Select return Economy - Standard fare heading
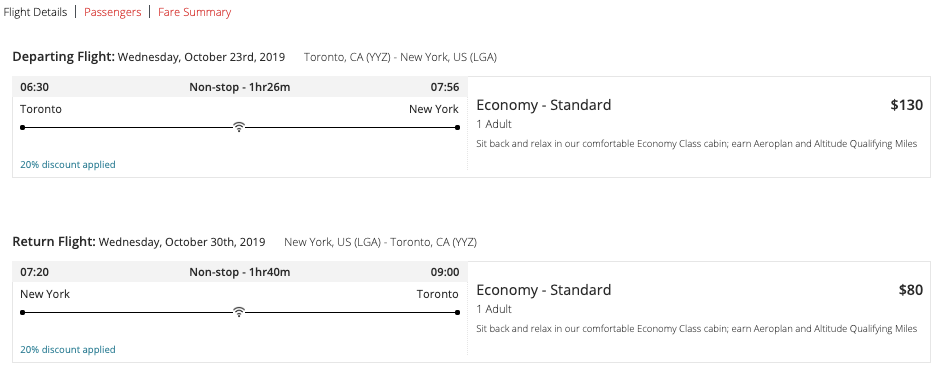This screenshot has width=940, height=380. [544, 290]
